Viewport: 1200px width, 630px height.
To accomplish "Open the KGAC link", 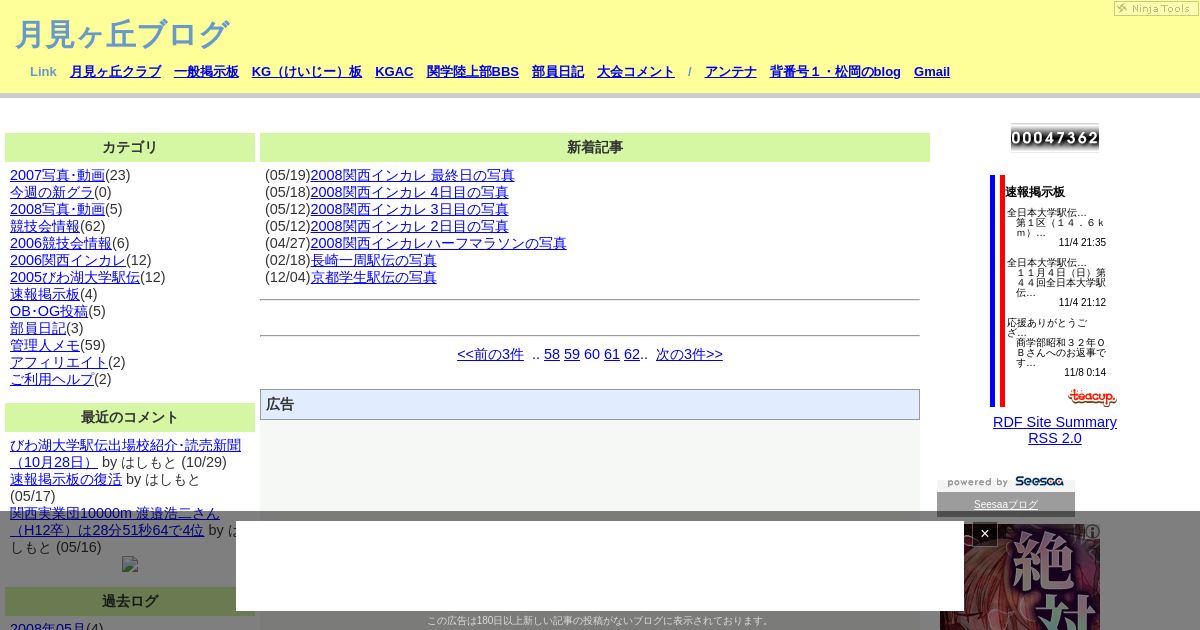I will tap(394, 72).
